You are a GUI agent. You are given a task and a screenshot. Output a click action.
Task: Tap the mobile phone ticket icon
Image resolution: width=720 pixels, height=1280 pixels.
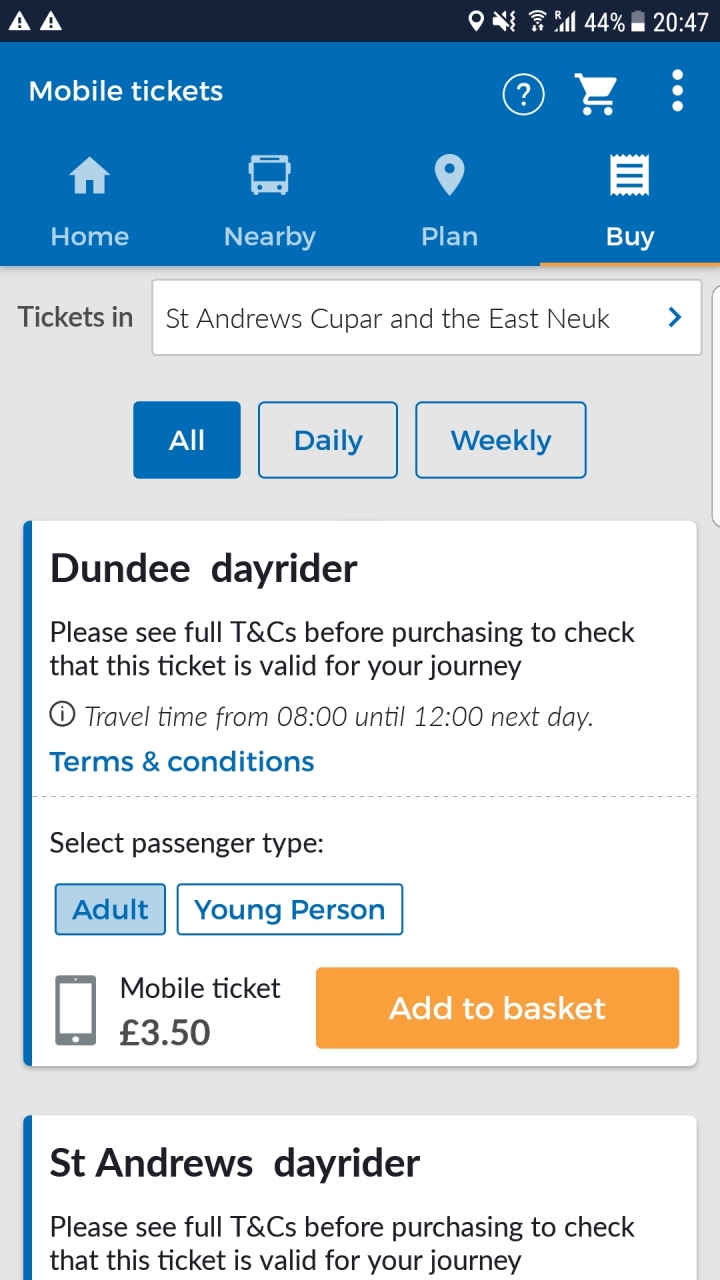tap(76, 1010)
